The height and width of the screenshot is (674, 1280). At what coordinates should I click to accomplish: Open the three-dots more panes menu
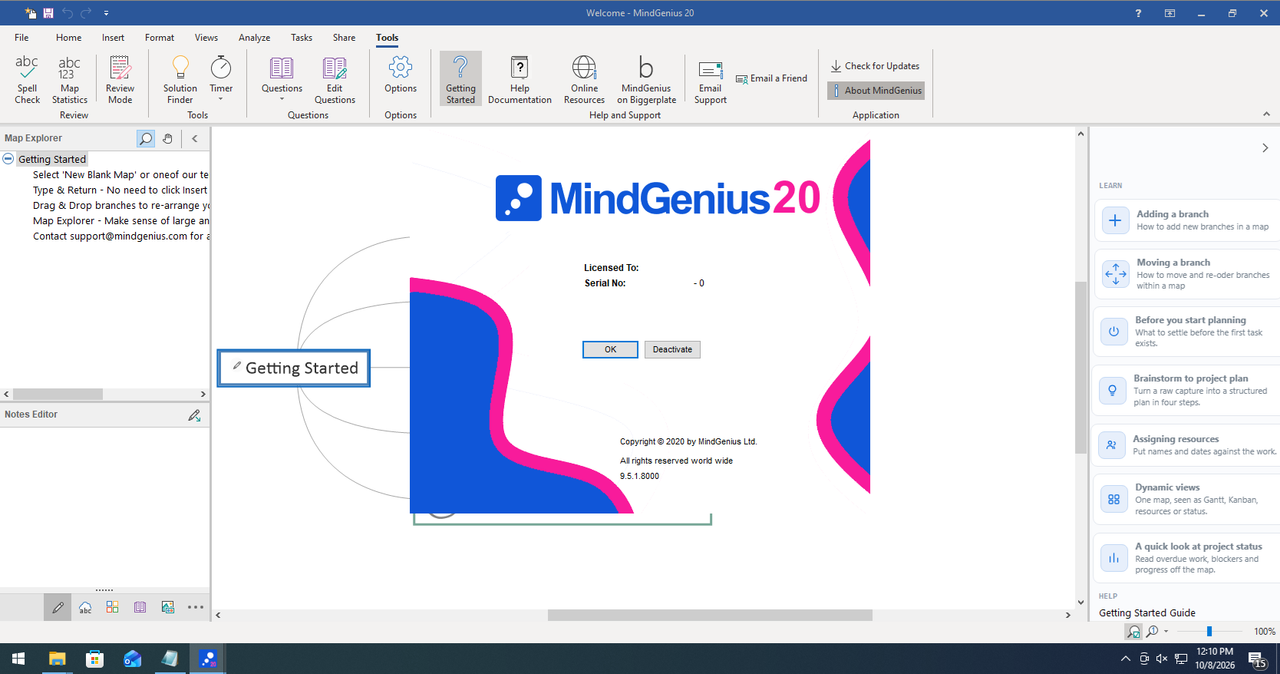click(x=195, y=607)
